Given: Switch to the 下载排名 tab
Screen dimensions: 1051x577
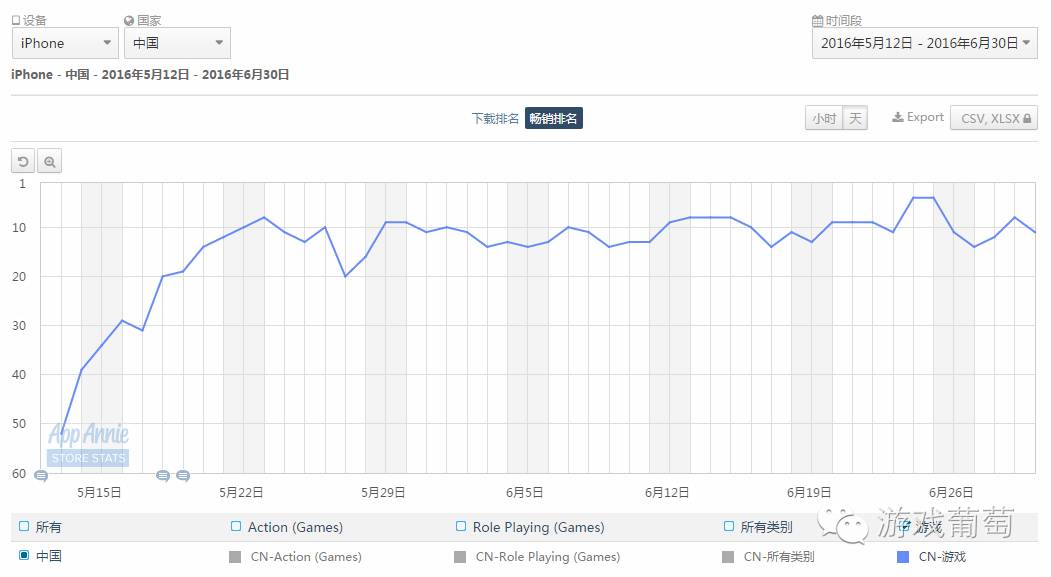Looking at the screenshot, I should pos(495,118).
